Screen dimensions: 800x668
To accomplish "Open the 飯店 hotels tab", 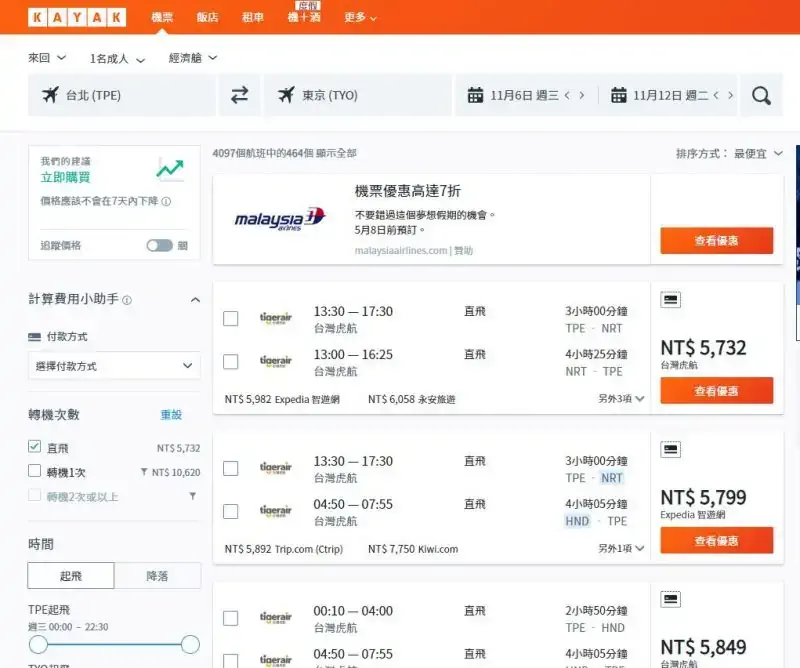I will click(x=207, y=18).
